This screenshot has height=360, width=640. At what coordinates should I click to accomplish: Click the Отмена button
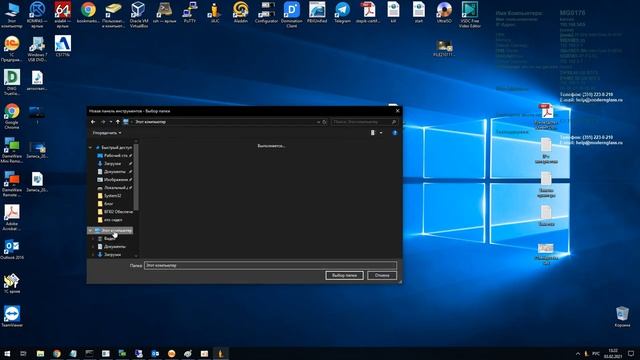tap(382, 276)
